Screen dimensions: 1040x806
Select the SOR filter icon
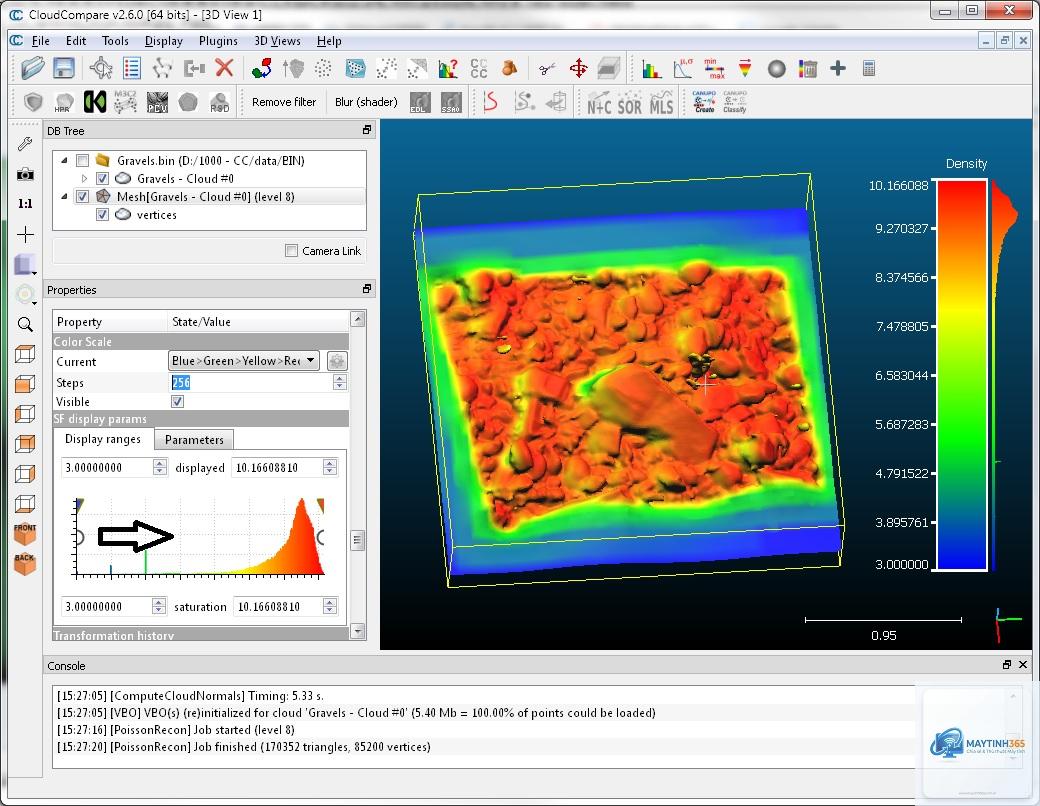[629, 103]
